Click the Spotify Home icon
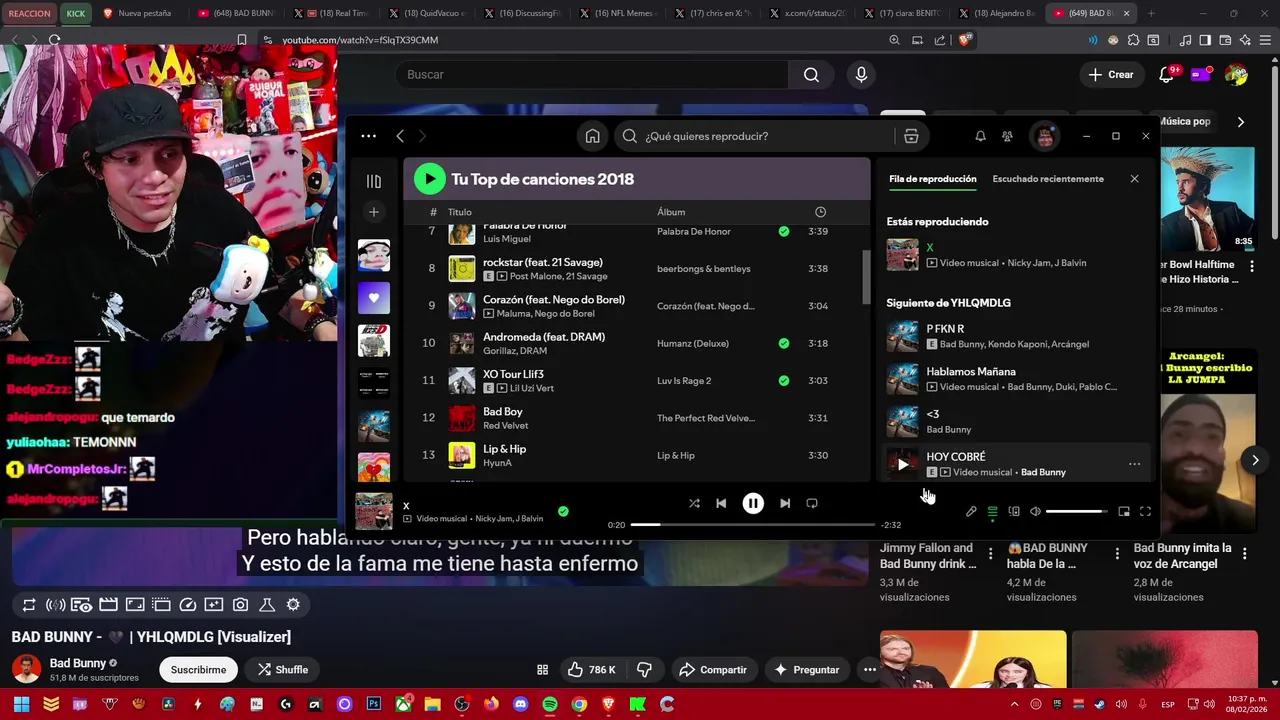 tap(593, 136)
